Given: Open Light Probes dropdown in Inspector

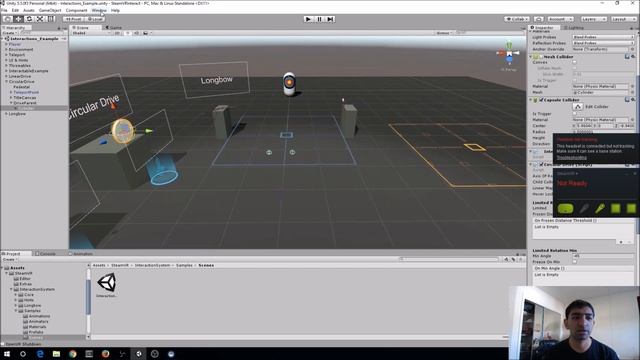Looking at the screenshot, I should [x=603, y=37].
